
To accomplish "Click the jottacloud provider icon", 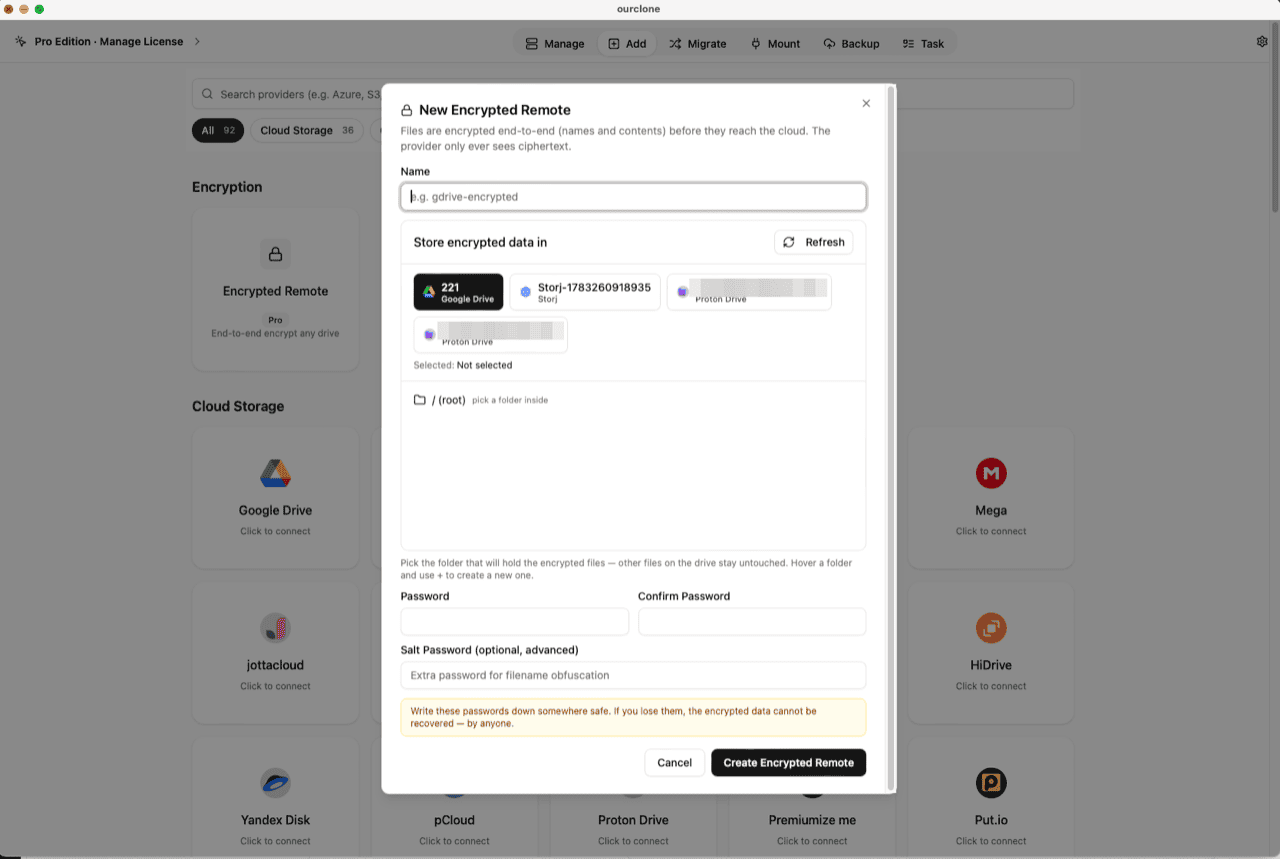I will coord(276,628).
